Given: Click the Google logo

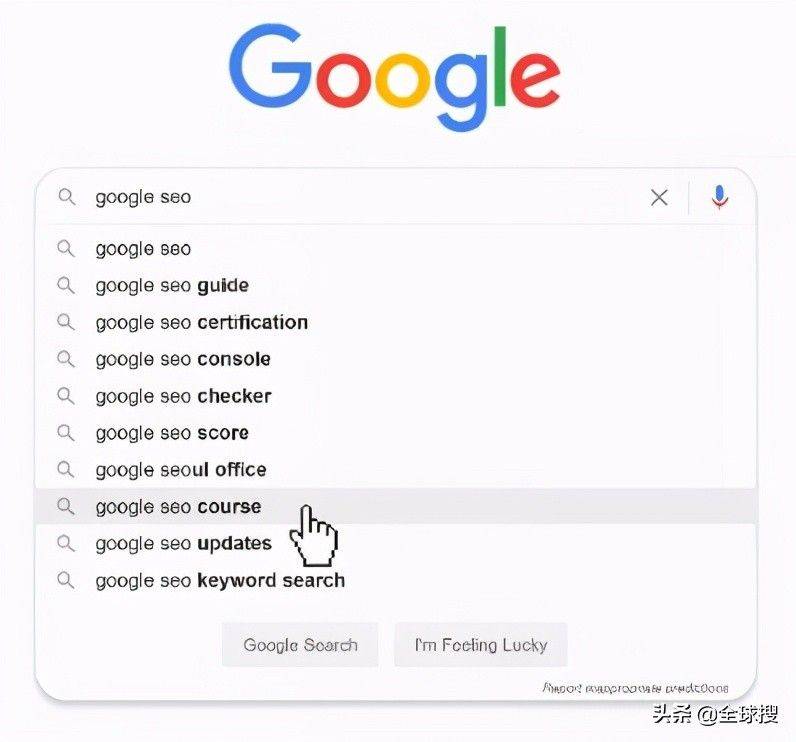Looking at the screenshot, I should [394, 79].
